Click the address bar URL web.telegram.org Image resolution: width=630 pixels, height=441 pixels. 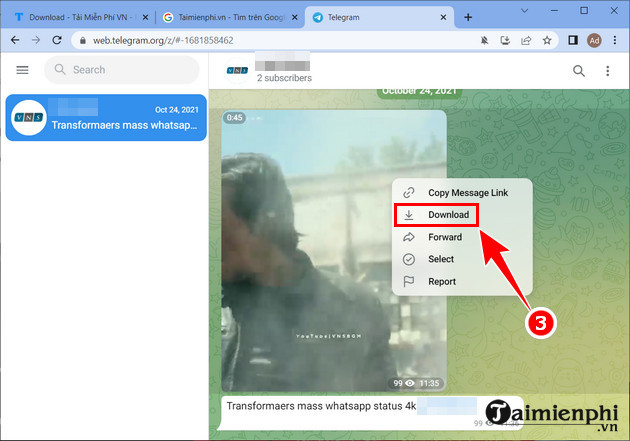click(x=163, y=41)
